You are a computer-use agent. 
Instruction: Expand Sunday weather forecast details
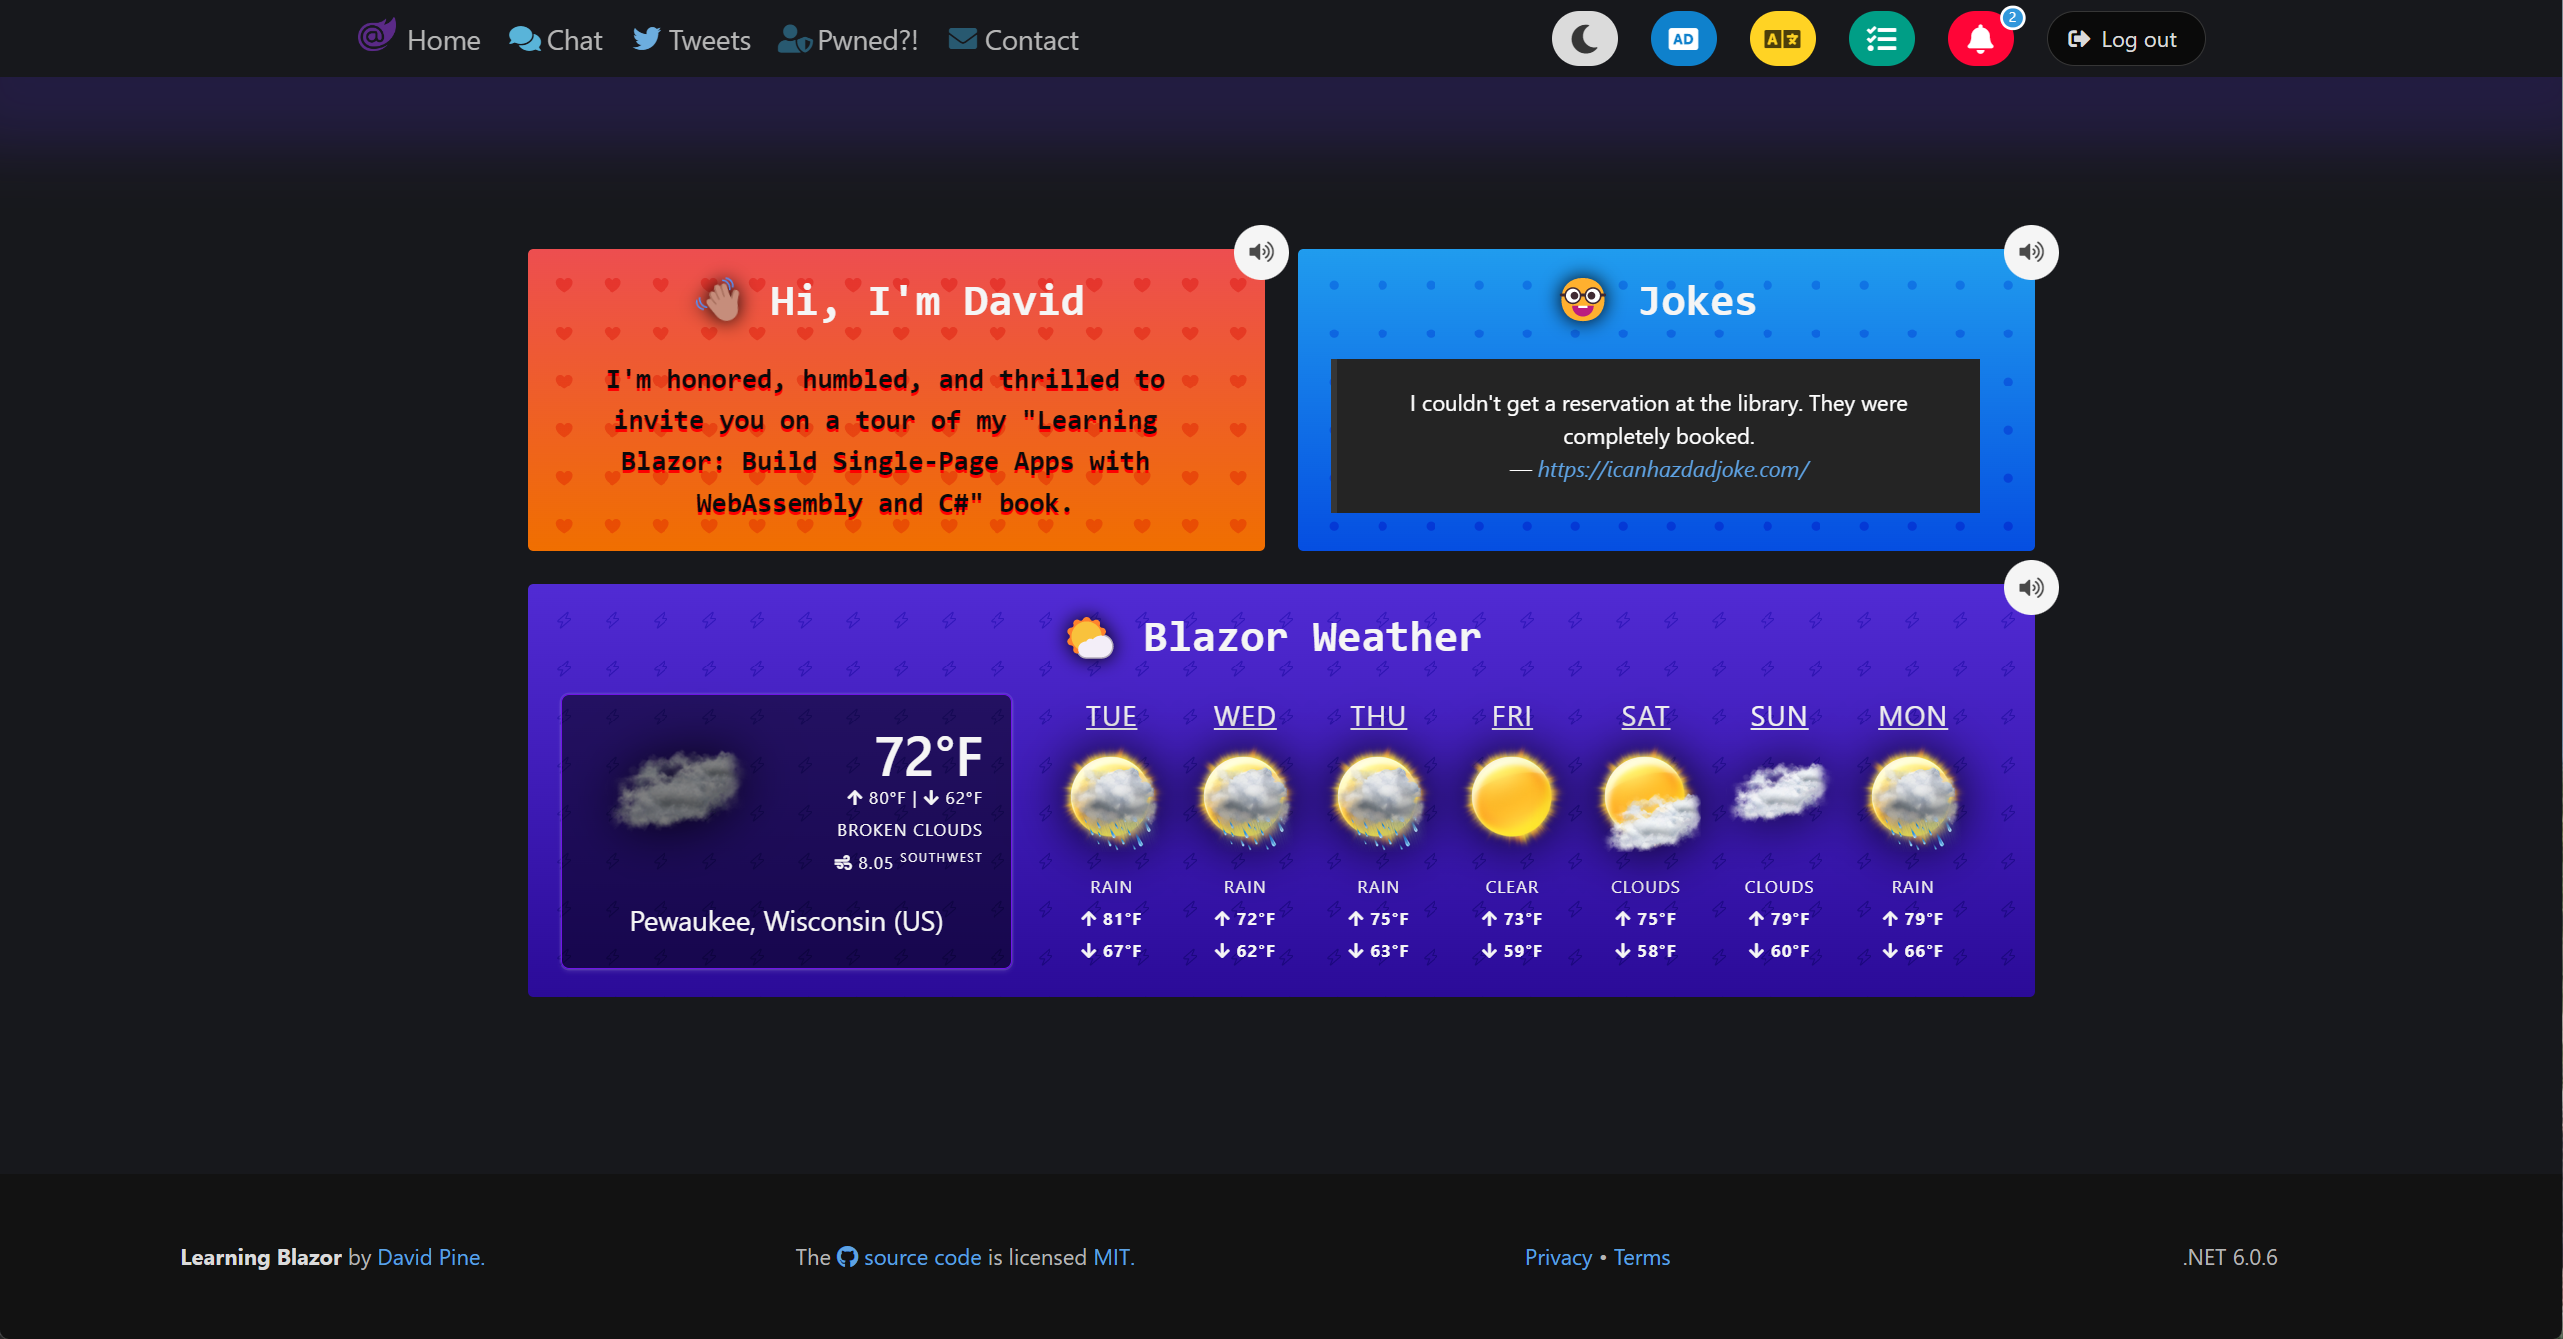pyautogui.click(x=1778, y=715)
